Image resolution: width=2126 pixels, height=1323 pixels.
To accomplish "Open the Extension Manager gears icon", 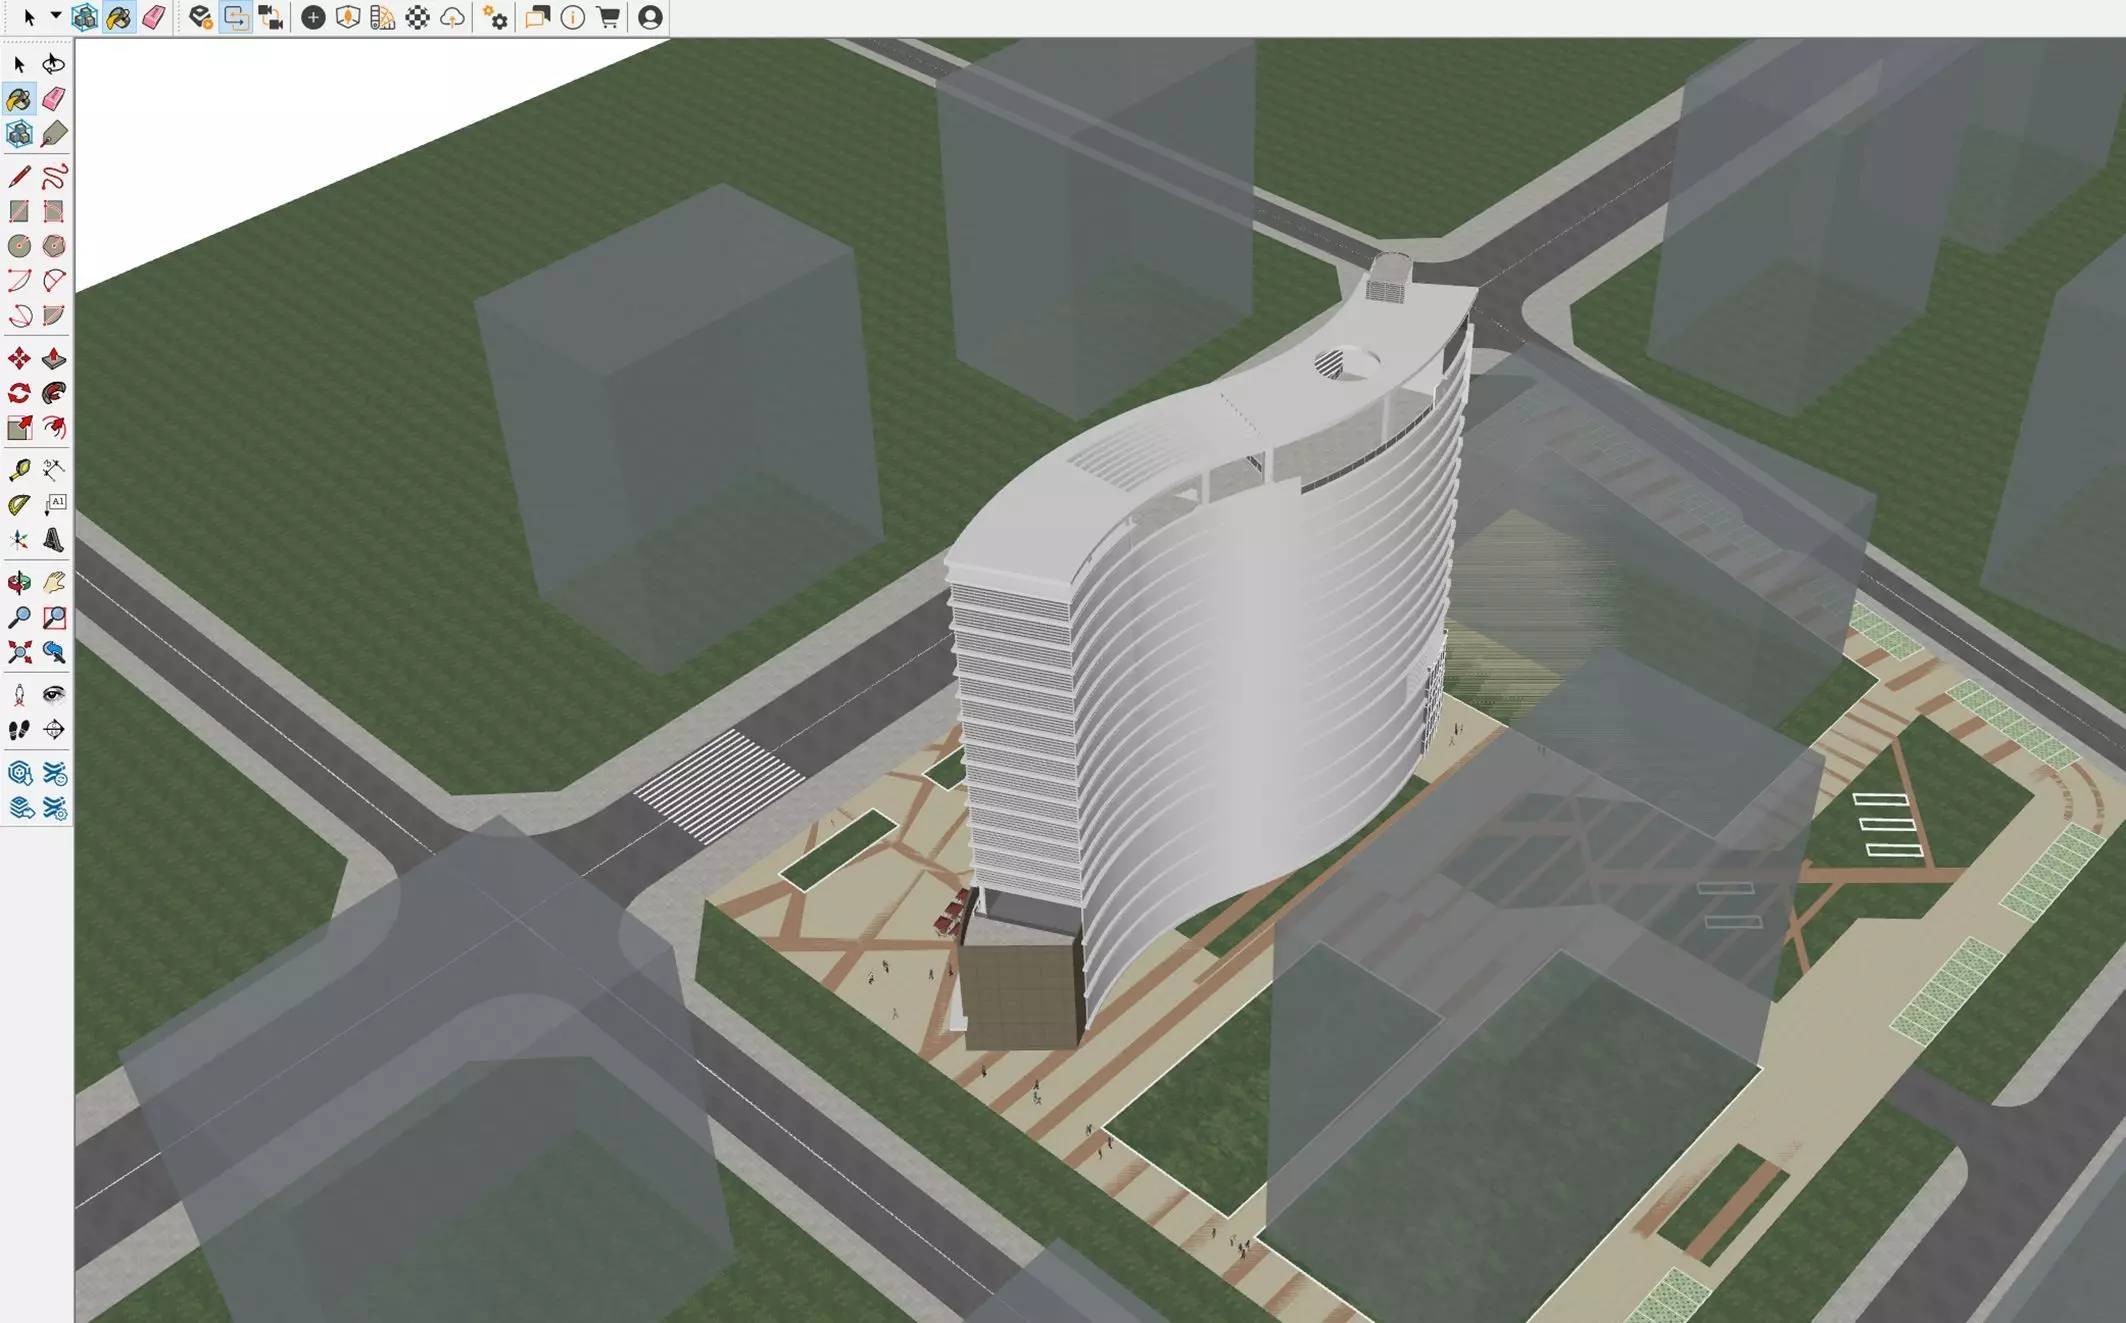I will [x=495, y=17].
